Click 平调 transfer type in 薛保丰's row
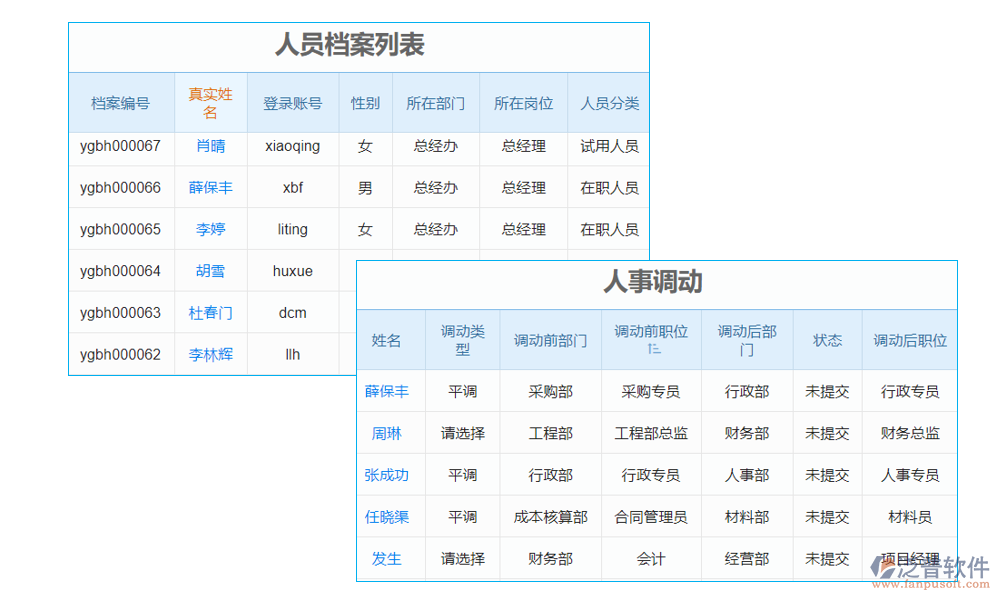This screenshot has width=1000, height=600. point(463,391)
